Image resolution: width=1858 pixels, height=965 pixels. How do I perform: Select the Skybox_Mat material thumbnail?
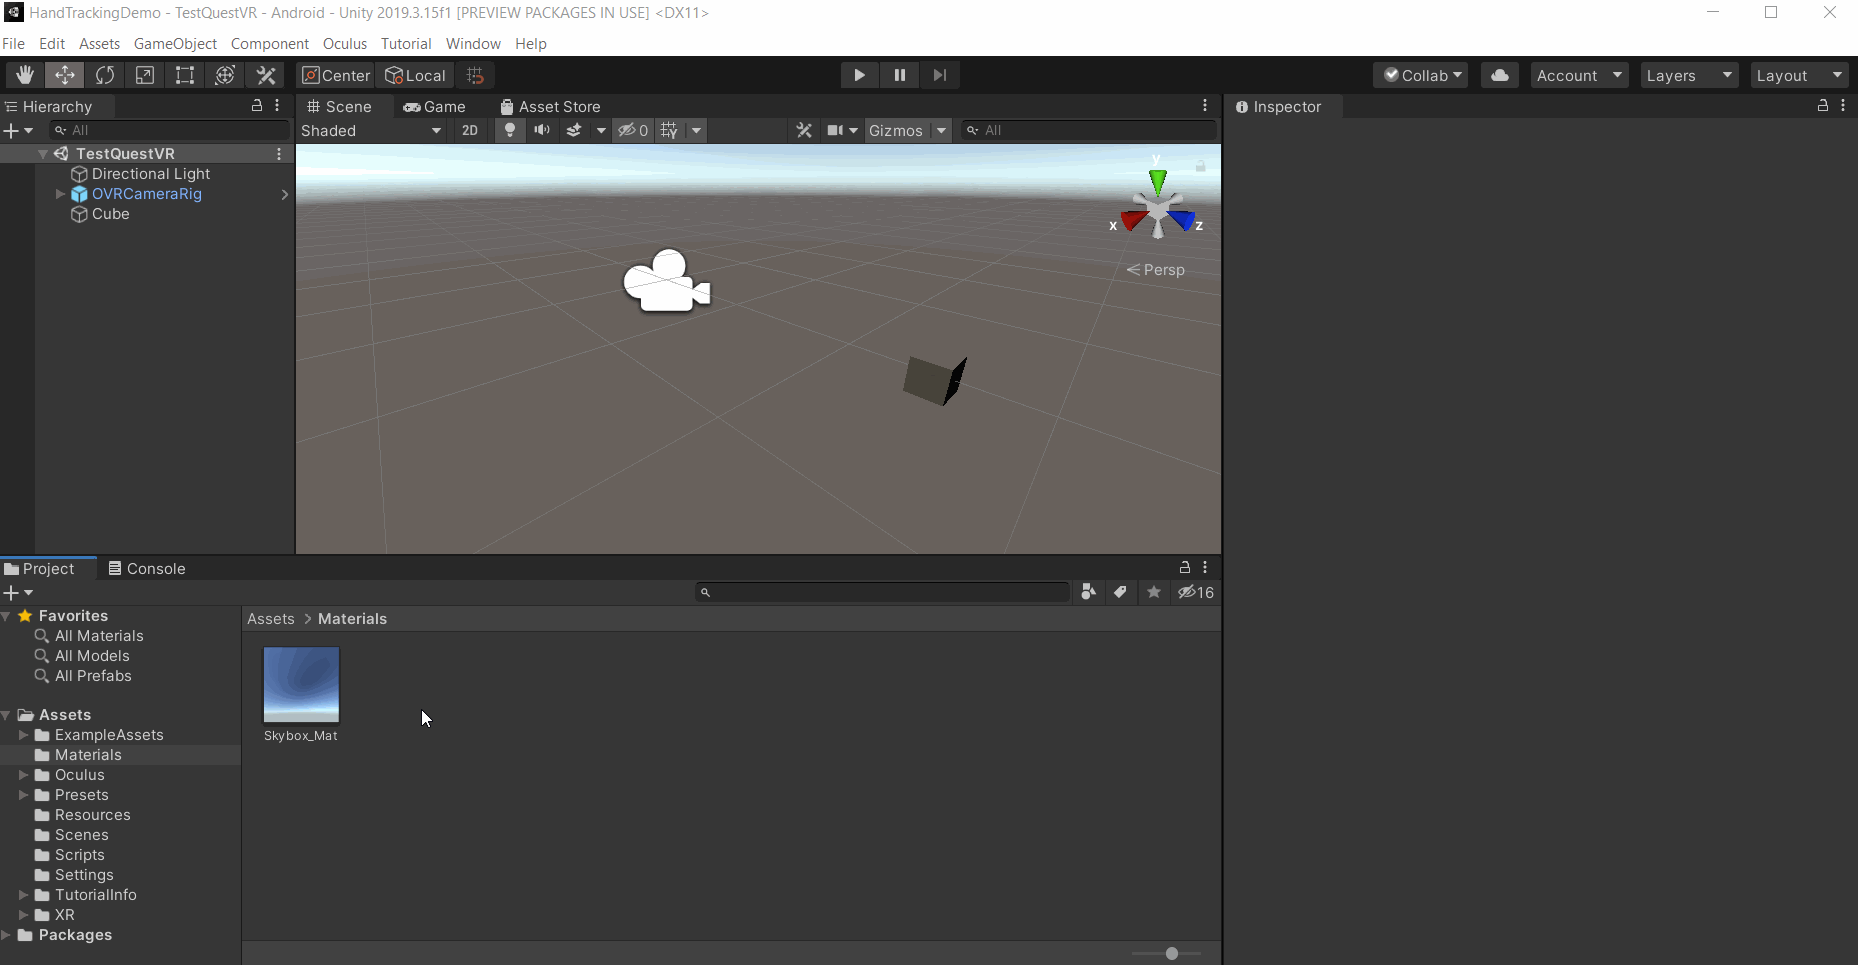(301, 684)
